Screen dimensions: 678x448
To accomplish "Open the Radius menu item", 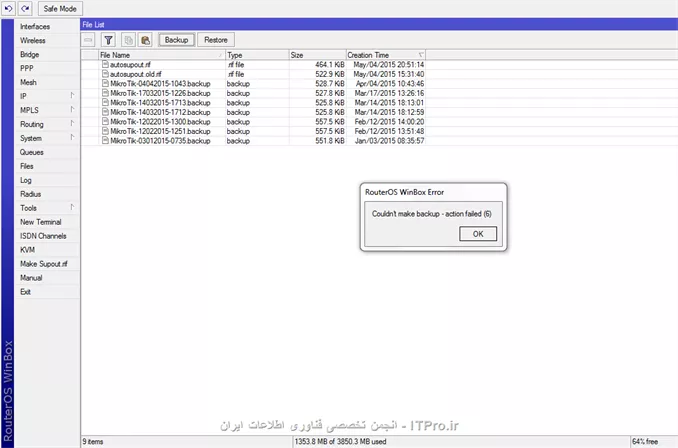I will (30, 194).
